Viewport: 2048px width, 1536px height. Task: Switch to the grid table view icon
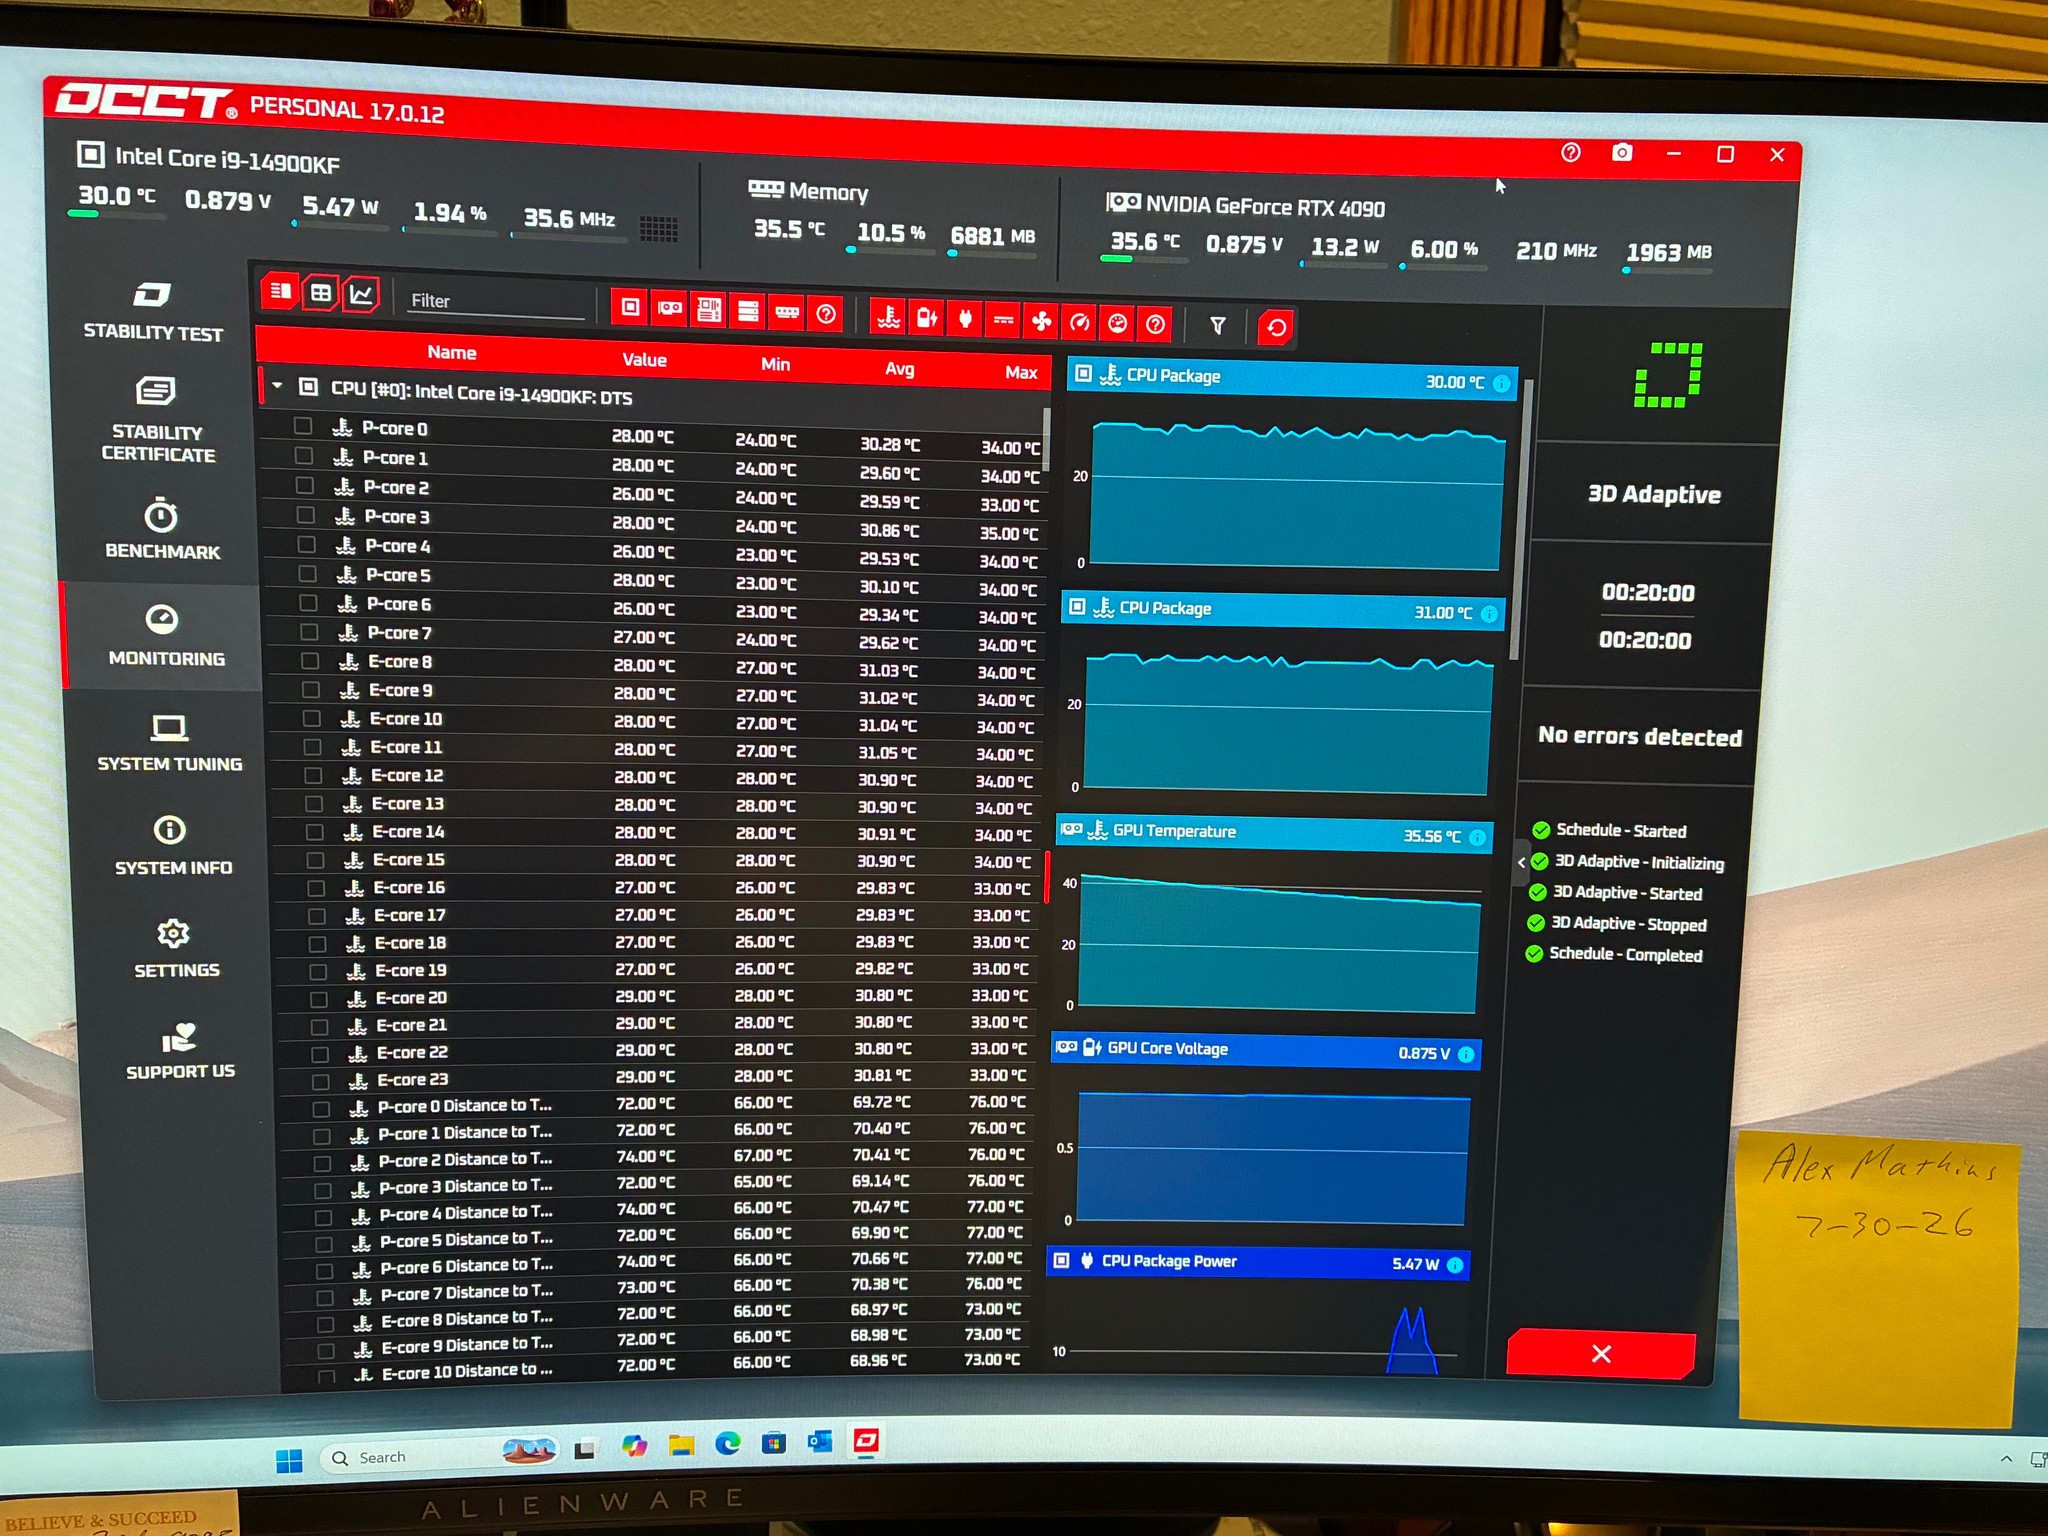click(320, 294)
